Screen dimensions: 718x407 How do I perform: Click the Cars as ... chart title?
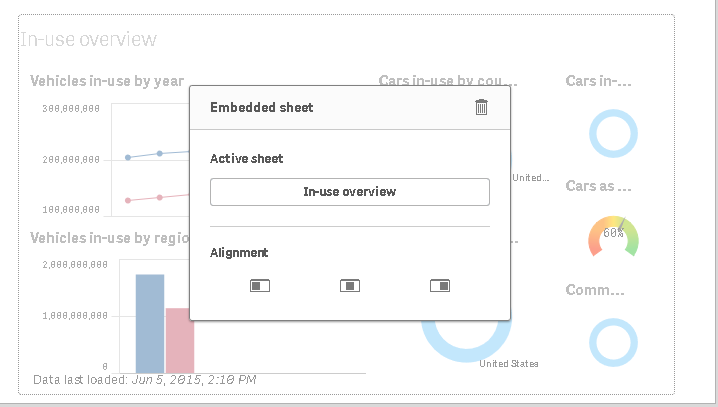tap(598, 186)
